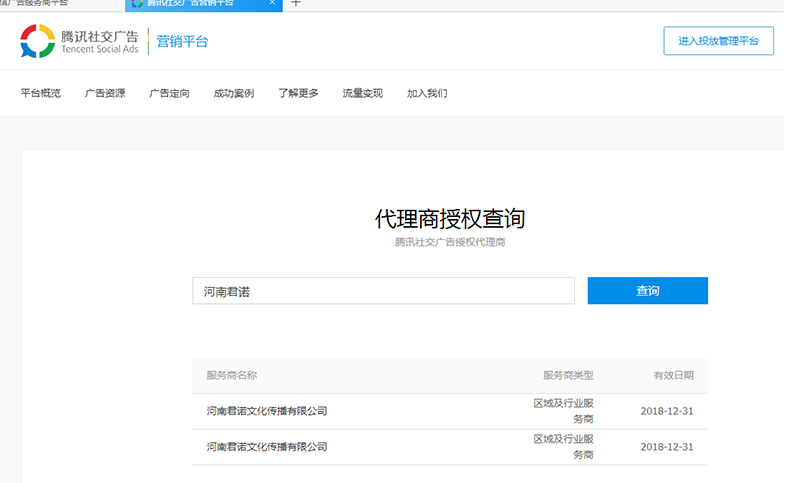
Task: Click second row's 区域及行业服务商 type cell
Action: tap(564, 447)
